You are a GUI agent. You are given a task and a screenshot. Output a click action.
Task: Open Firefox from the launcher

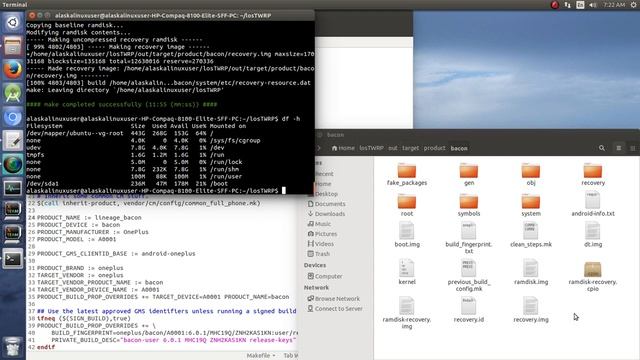click(13, 69)
